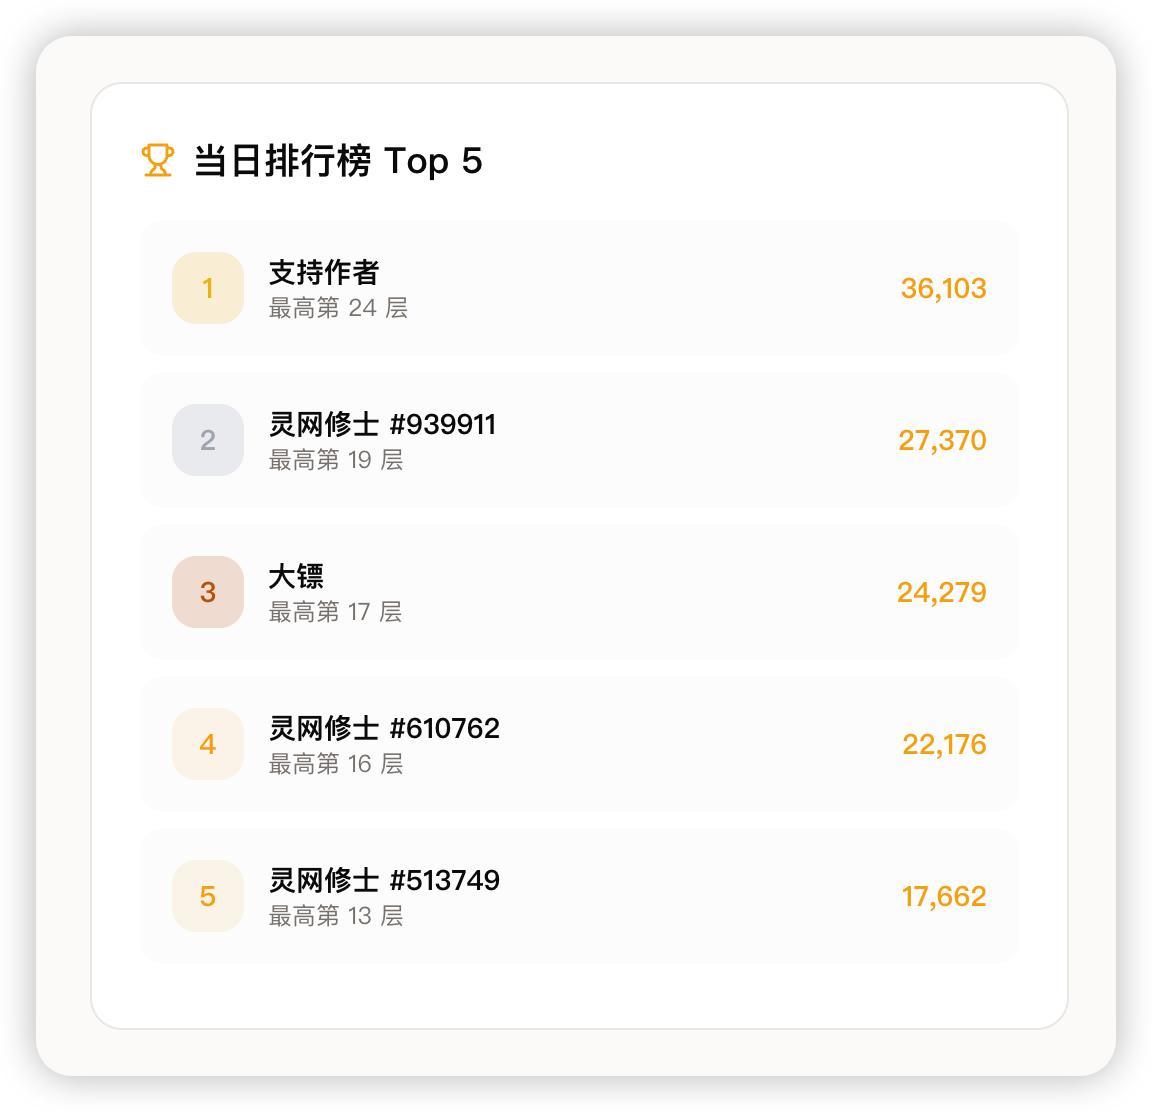
Task: Click the score 17,662
Action: coord(944,897)
